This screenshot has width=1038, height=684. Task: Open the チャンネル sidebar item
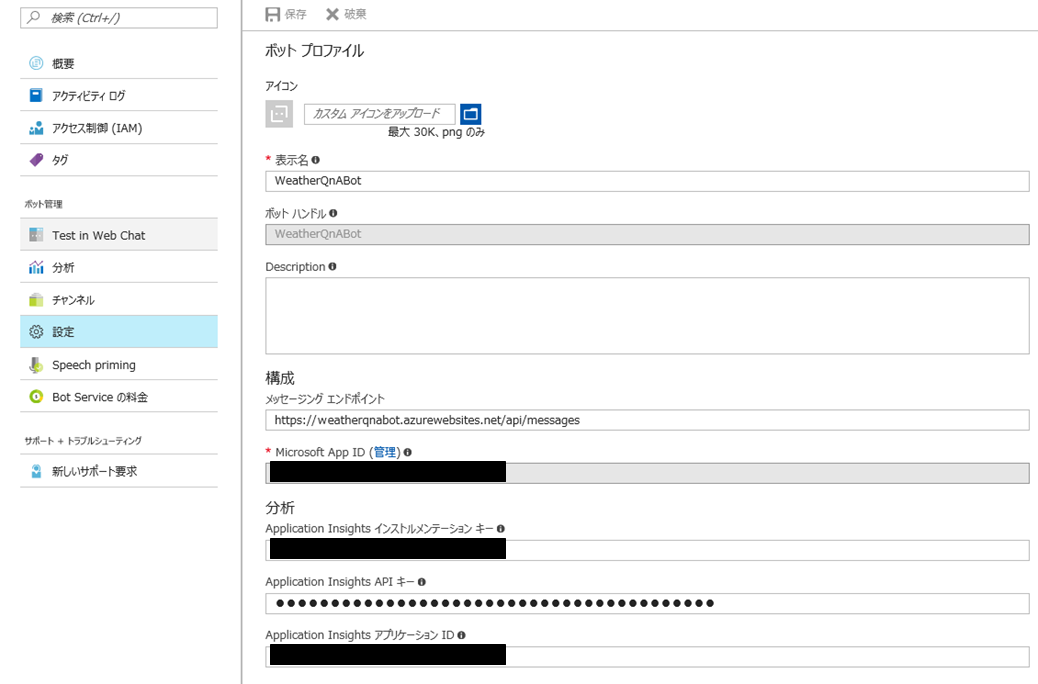[119, 300]
